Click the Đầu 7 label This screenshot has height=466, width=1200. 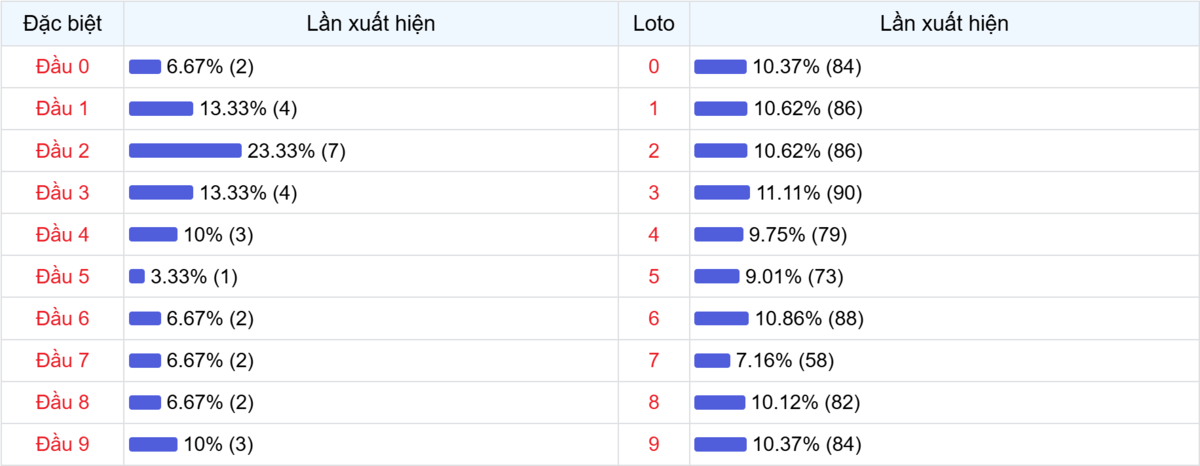(x=62, y=361)
